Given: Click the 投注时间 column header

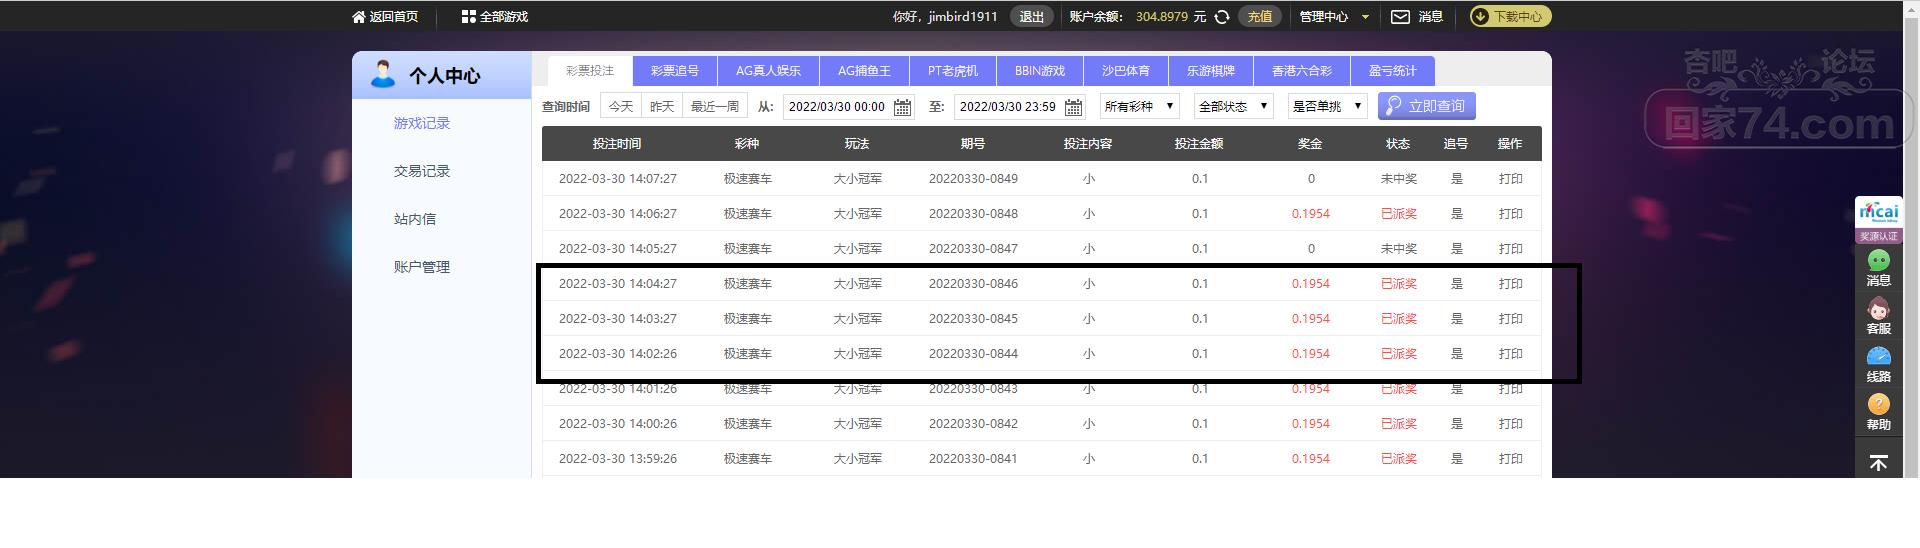Looking at the screenshot, I should [617, 144].
